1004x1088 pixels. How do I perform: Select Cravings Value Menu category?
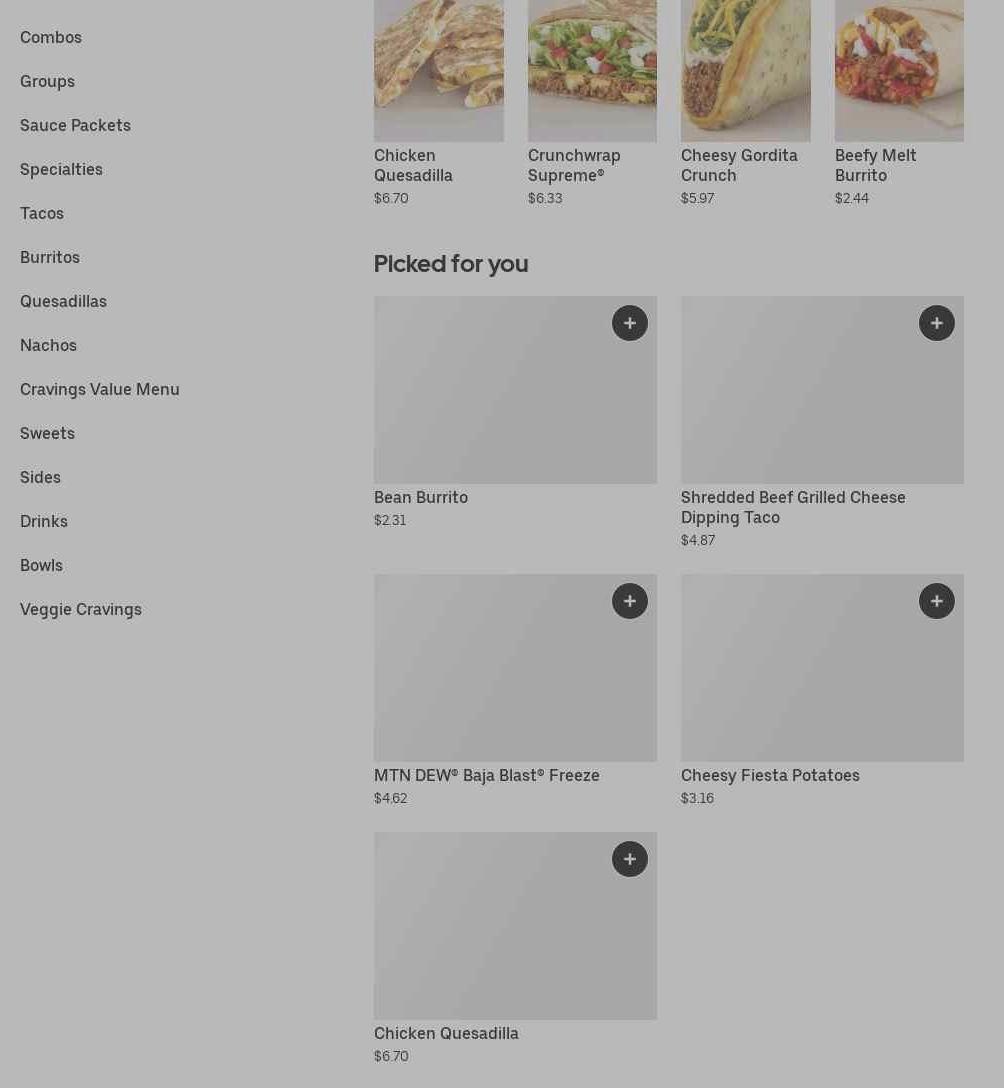[100, 389]
